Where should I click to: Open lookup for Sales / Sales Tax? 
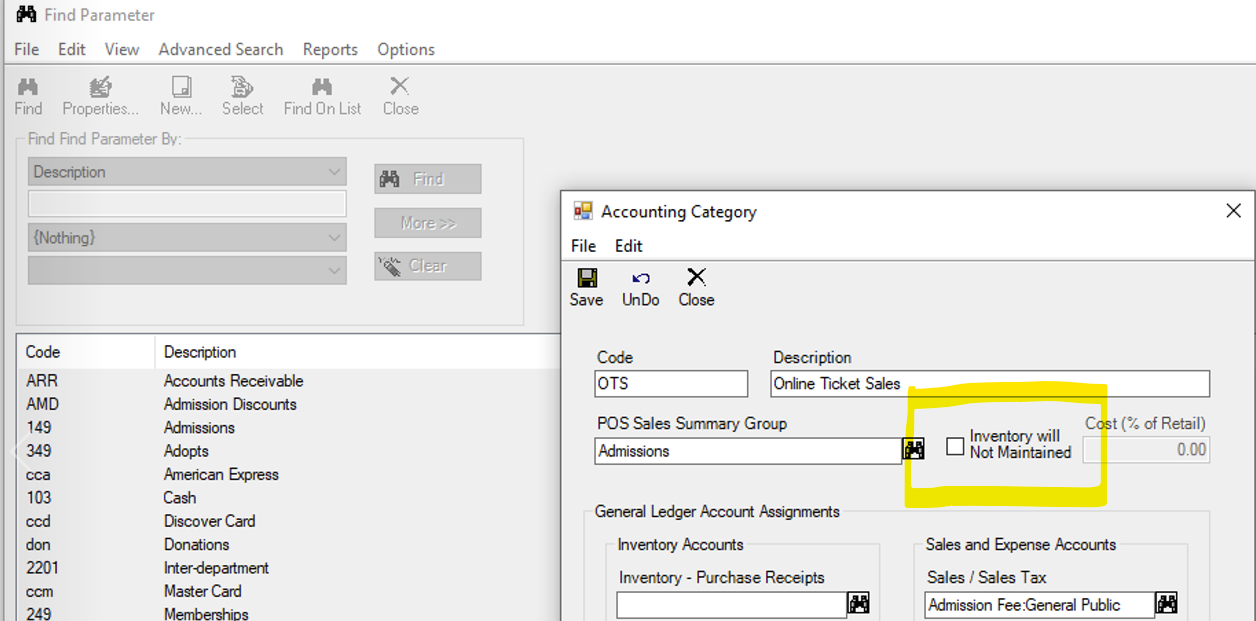1166,603
